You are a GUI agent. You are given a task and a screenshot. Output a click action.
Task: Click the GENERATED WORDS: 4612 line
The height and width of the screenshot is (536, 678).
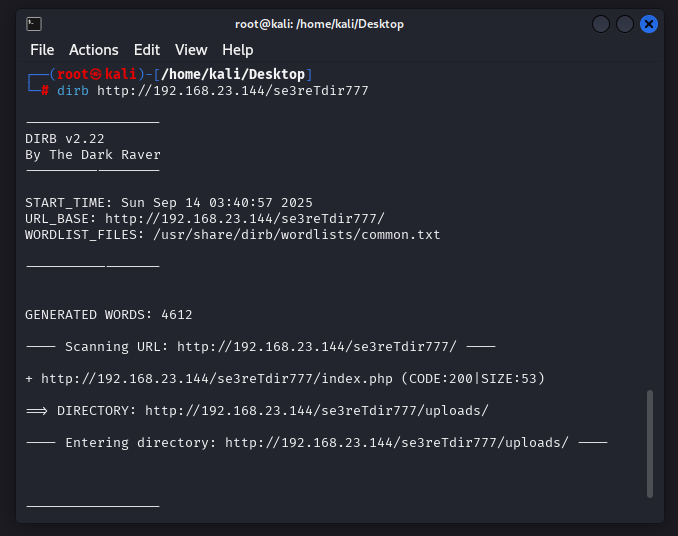109,315
